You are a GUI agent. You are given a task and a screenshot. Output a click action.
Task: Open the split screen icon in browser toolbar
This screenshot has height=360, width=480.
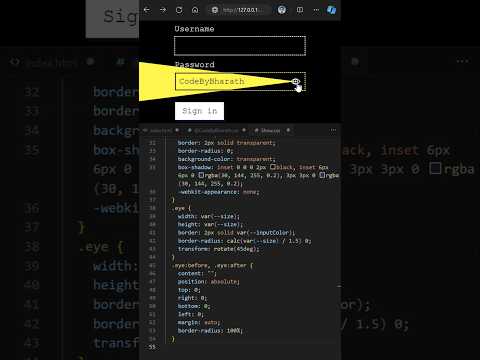click(300, 10)
